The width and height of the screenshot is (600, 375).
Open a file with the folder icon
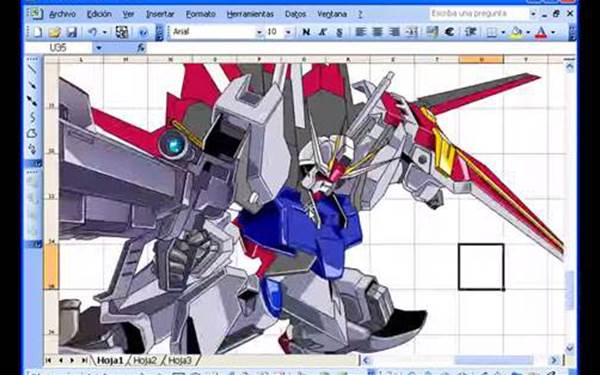pos(55,32)
